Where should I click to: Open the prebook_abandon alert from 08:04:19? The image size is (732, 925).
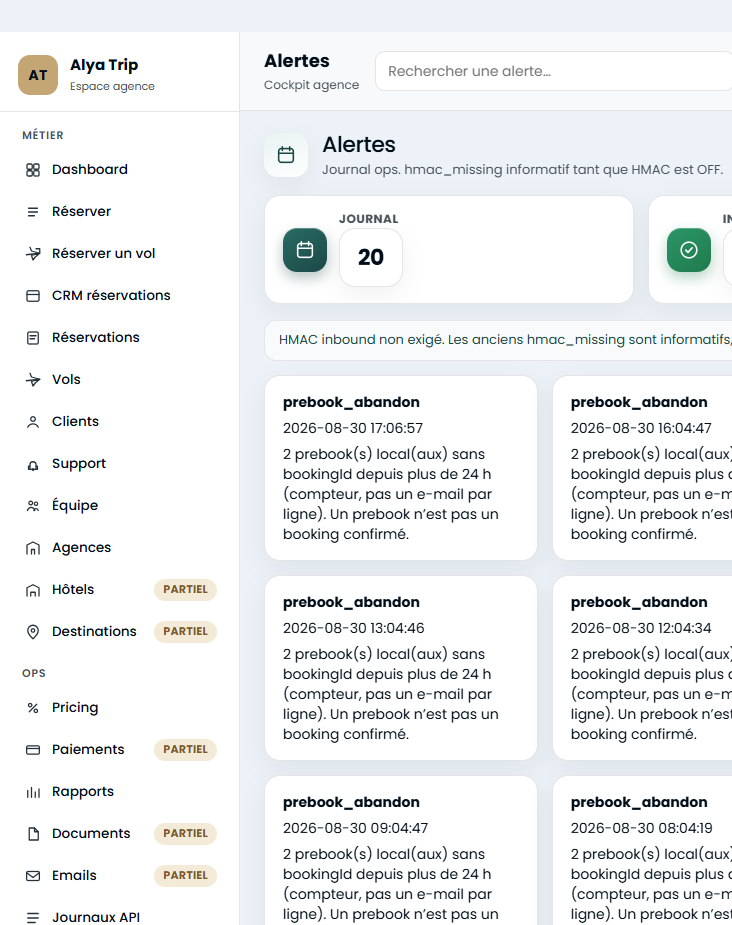tap(642, 851)
